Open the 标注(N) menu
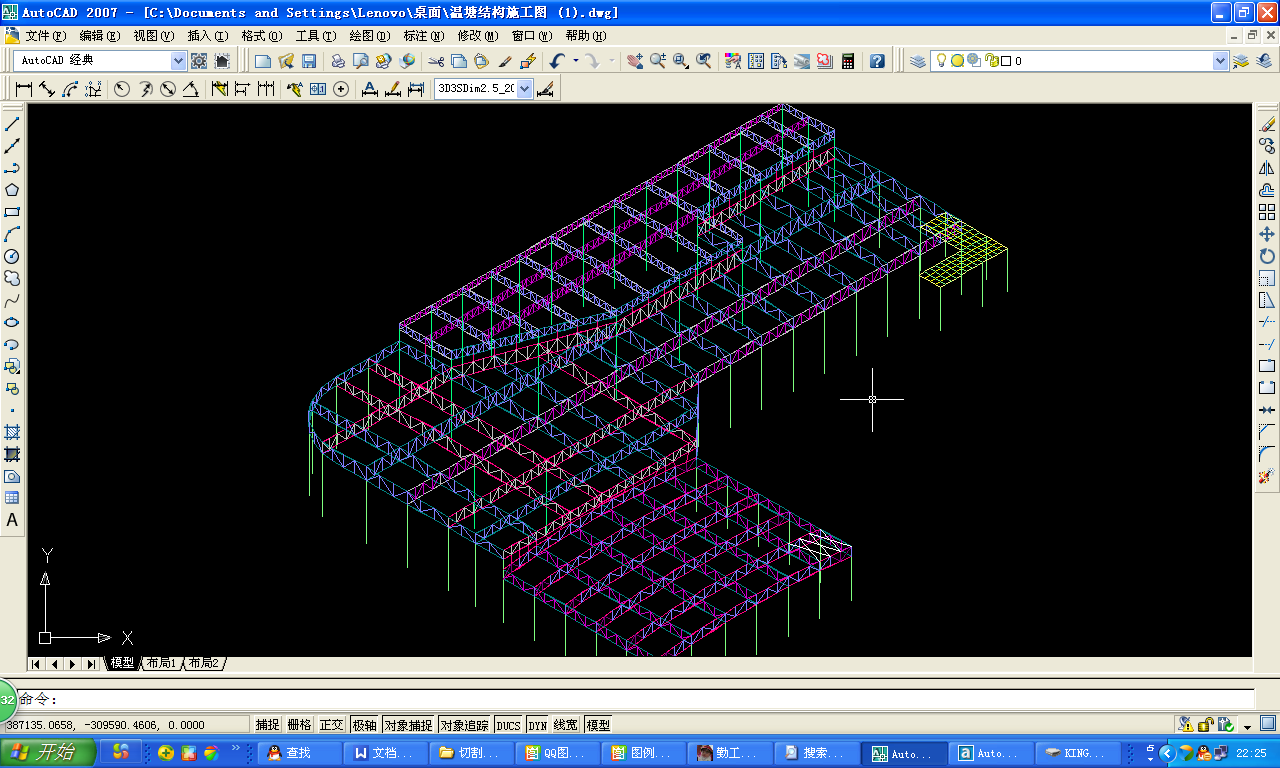This screenshot has height=768, width=1280. click(424, 35)
